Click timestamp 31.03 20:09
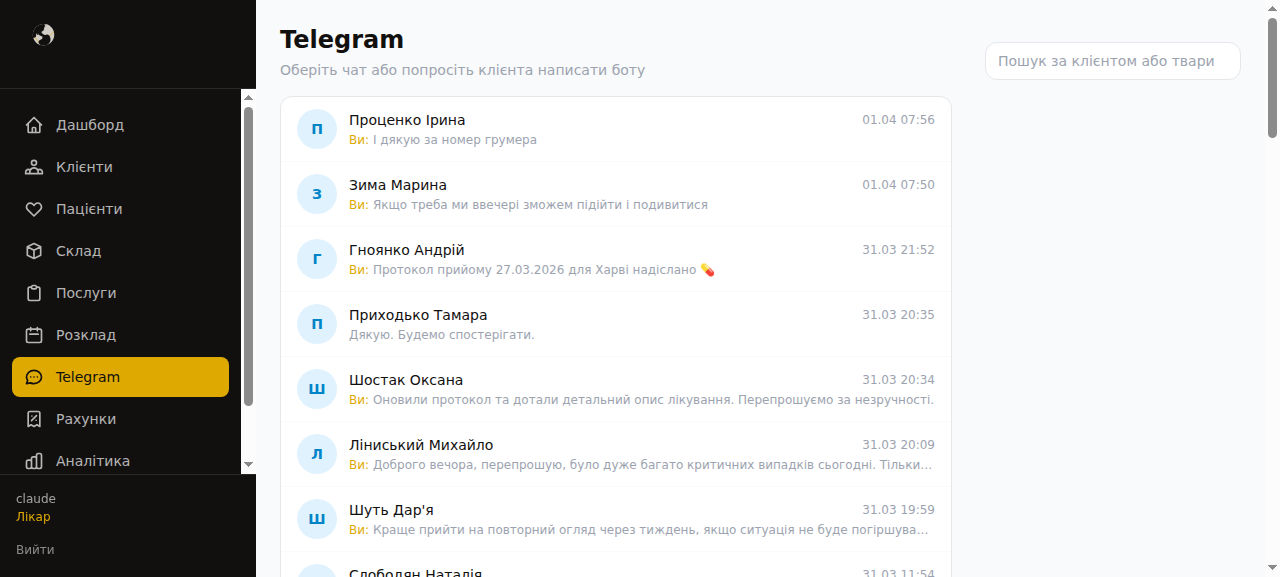1280x577 pixels. [x=899, y=445]
